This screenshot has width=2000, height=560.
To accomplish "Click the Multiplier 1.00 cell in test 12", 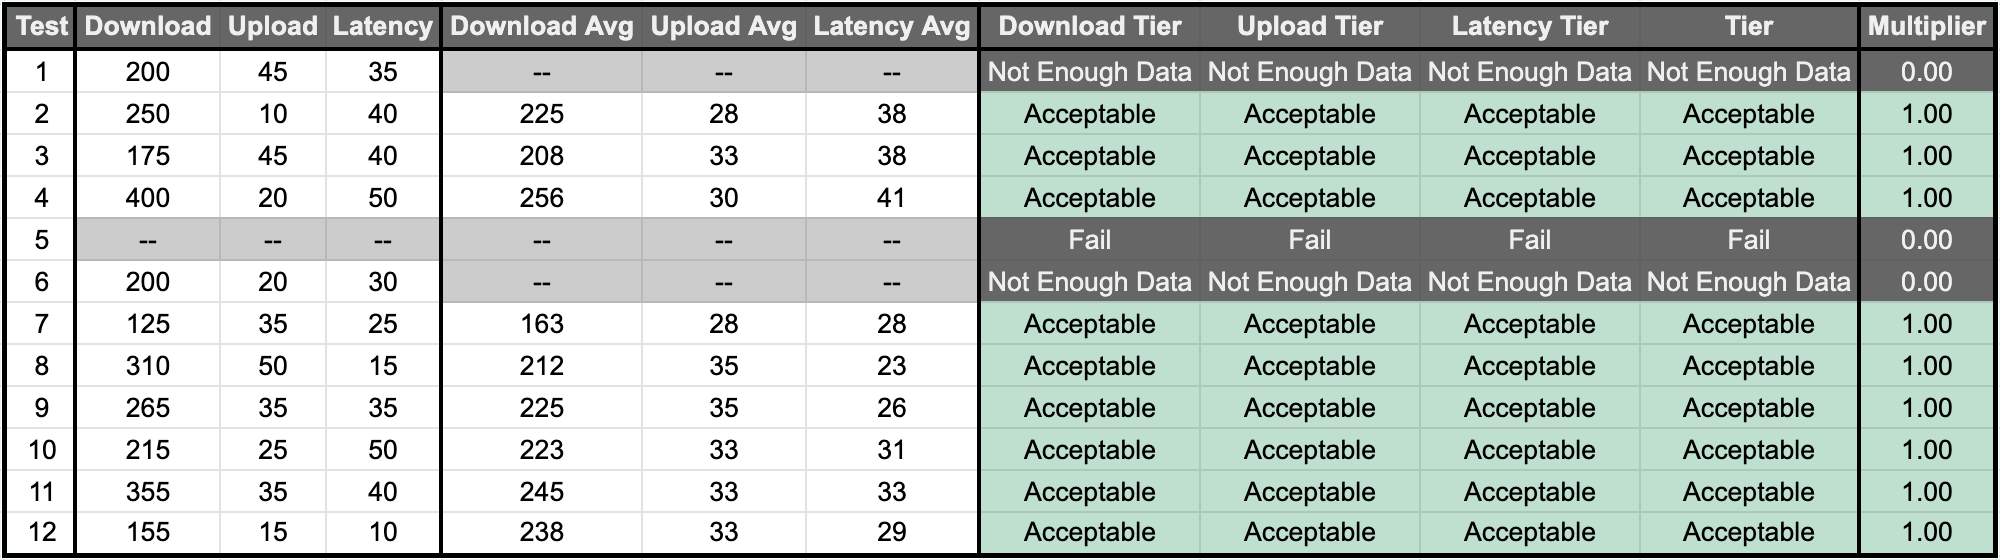I will pyautogui.click(x=1926, y=533).
